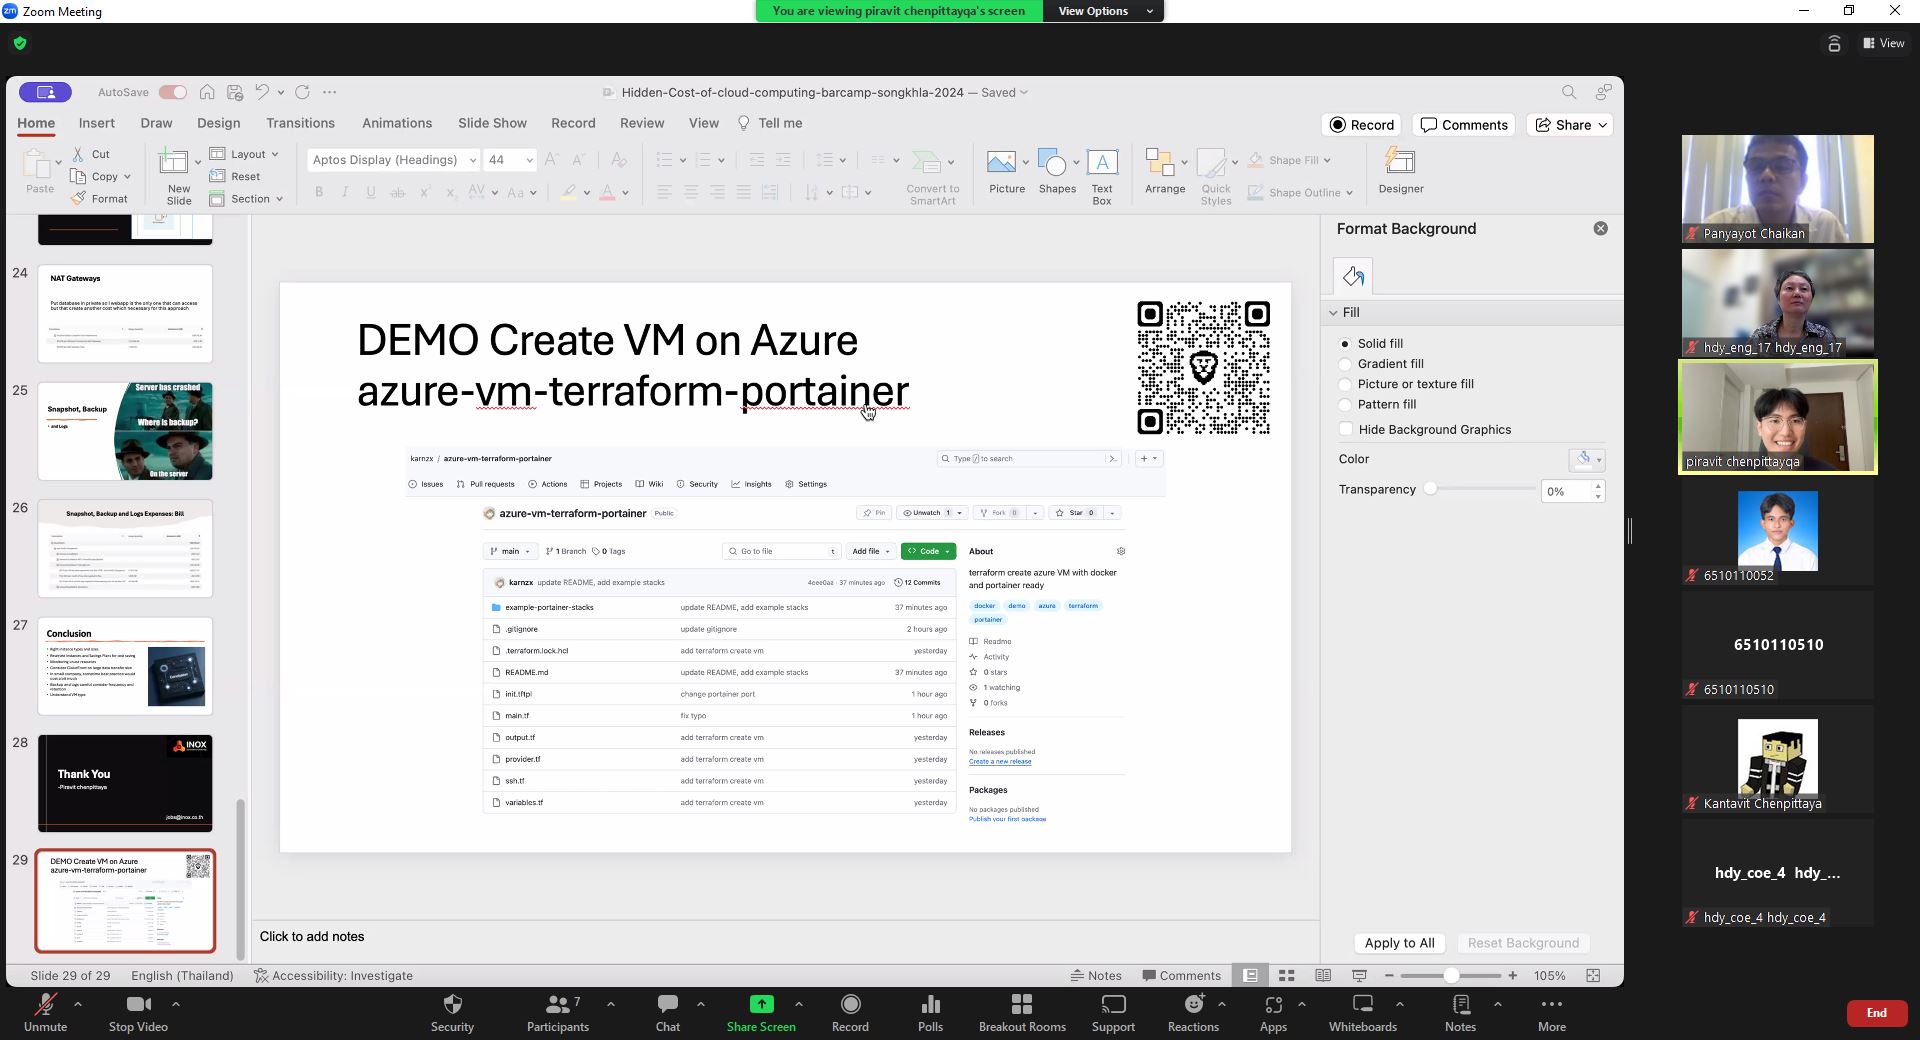Open the Transitions ribbon tab

pyautogui.click(x=300, y=123)
